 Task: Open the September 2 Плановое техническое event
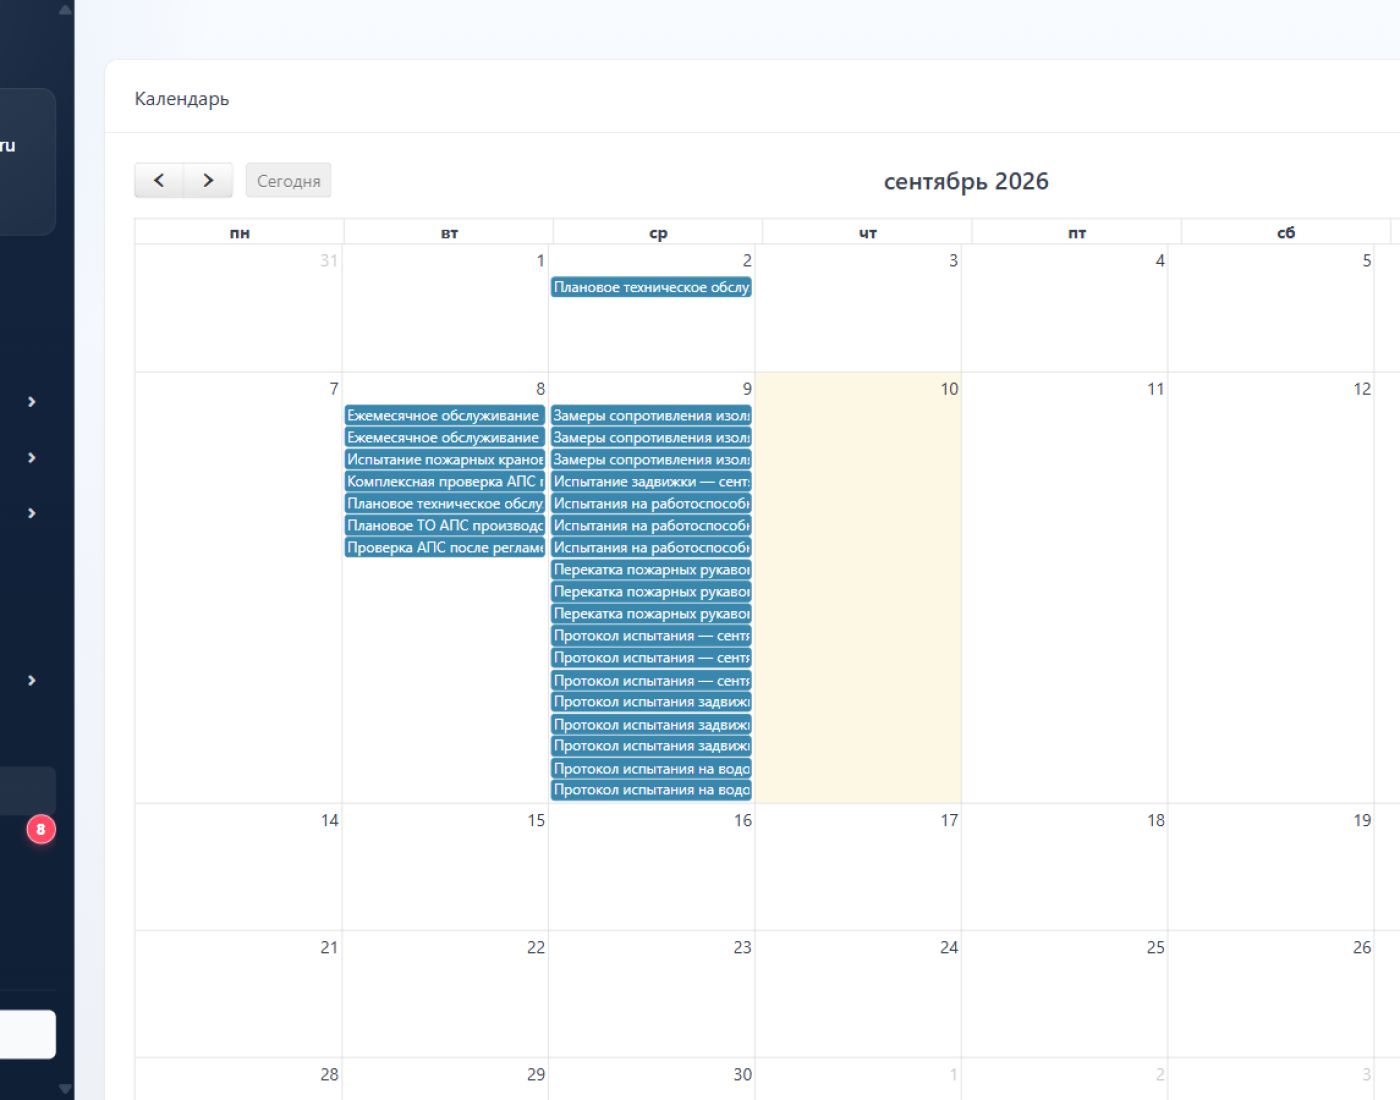[651, 287]
